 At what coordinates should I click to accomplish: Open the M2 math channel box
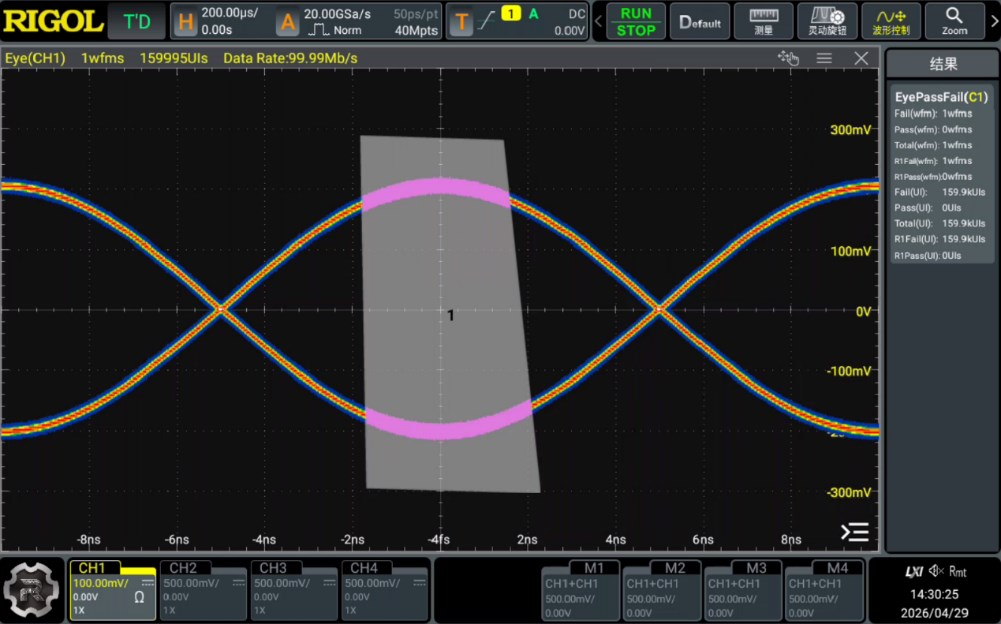(663, 591)
